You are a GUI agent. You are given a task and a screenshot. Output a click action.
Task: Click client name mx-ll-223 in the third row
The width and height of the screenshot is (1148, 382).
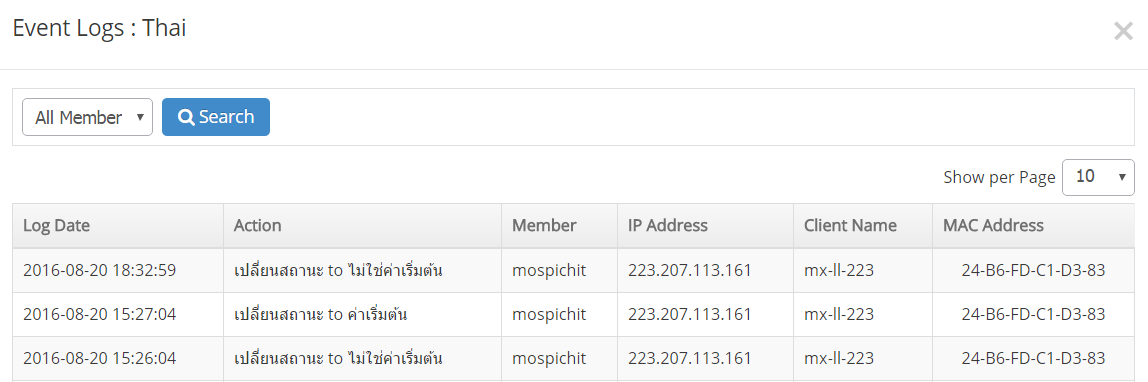pos(839,359)
